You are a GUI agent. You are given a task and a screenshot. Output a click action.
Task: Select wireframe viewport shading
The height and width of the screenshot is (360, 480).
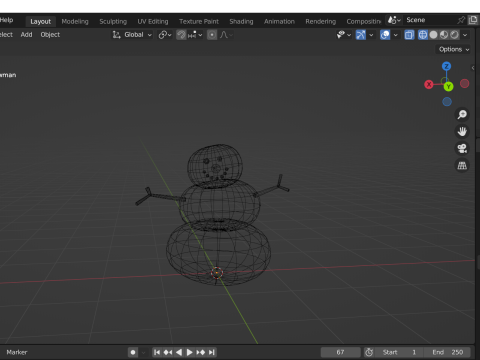423,35
